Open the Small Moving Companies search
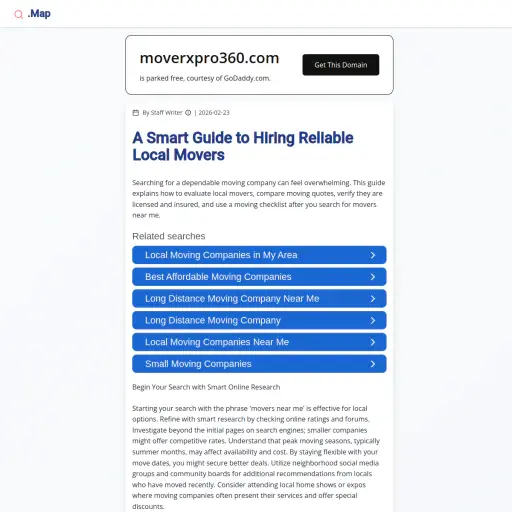This screenshot has width=512, height=512. pos(259,364)
